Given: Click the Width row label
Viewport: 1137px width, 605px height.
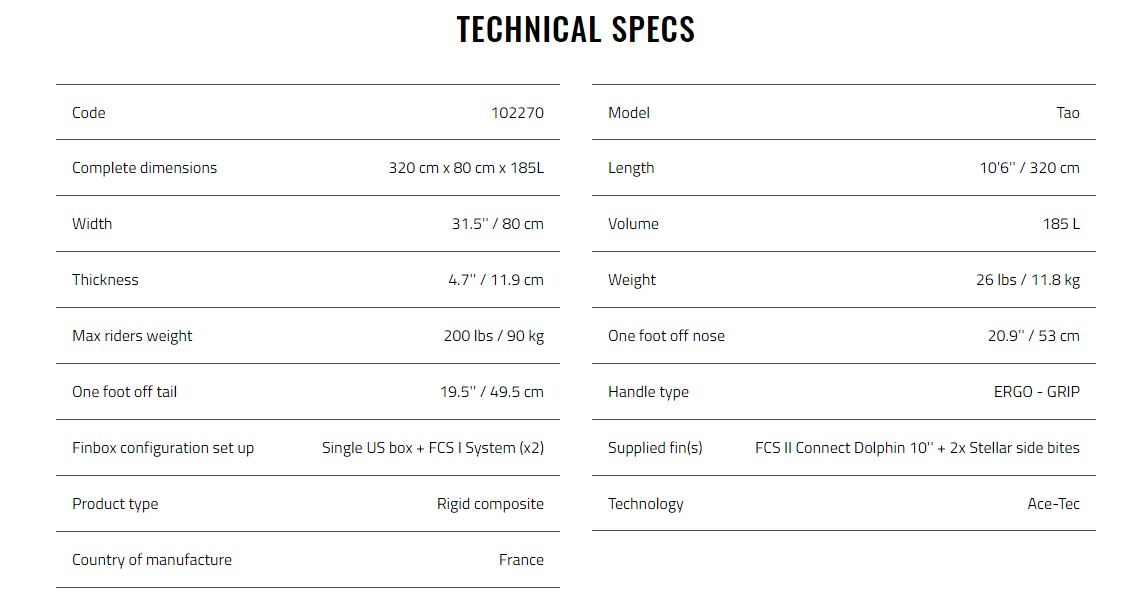Looking at the screenshot, I should 92,223.
